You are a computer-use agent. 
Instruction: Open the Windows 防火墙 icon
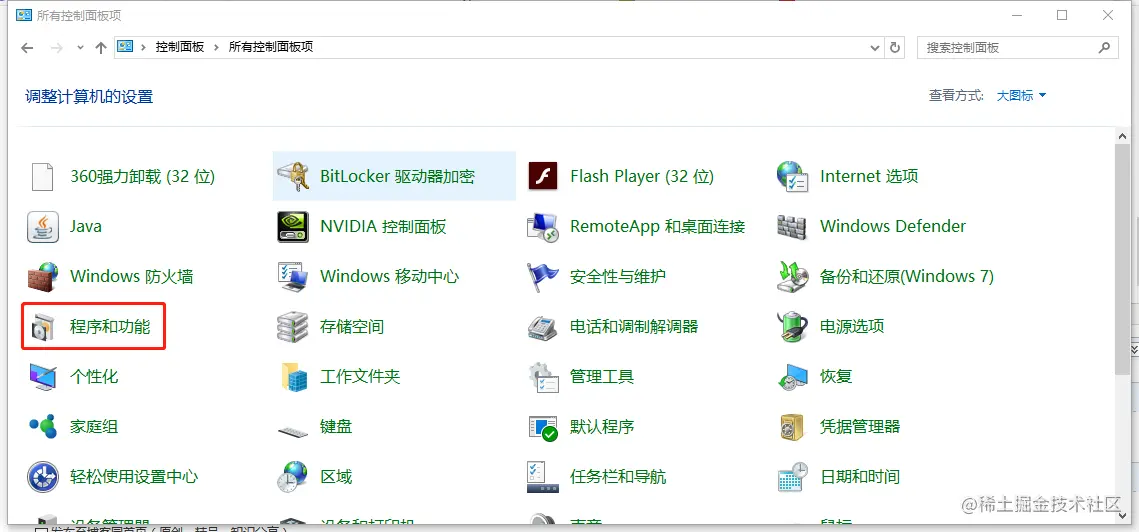(42, 277)
